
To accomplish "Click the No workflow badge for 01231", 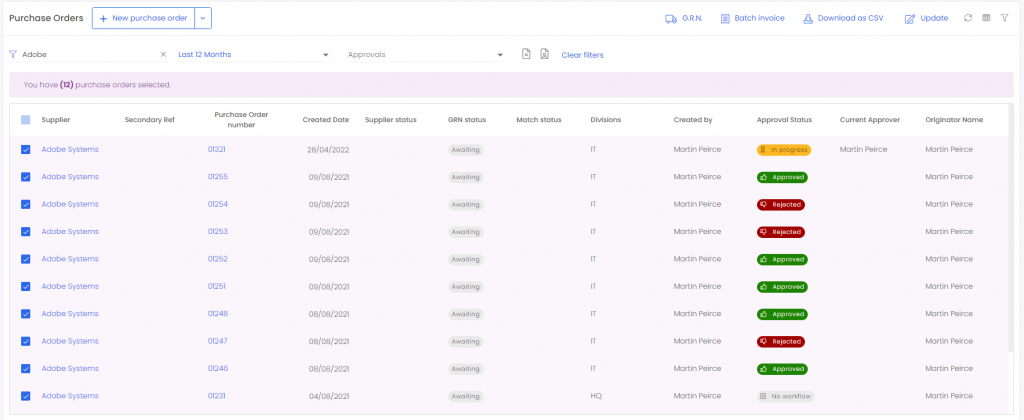I will [786, 397].
